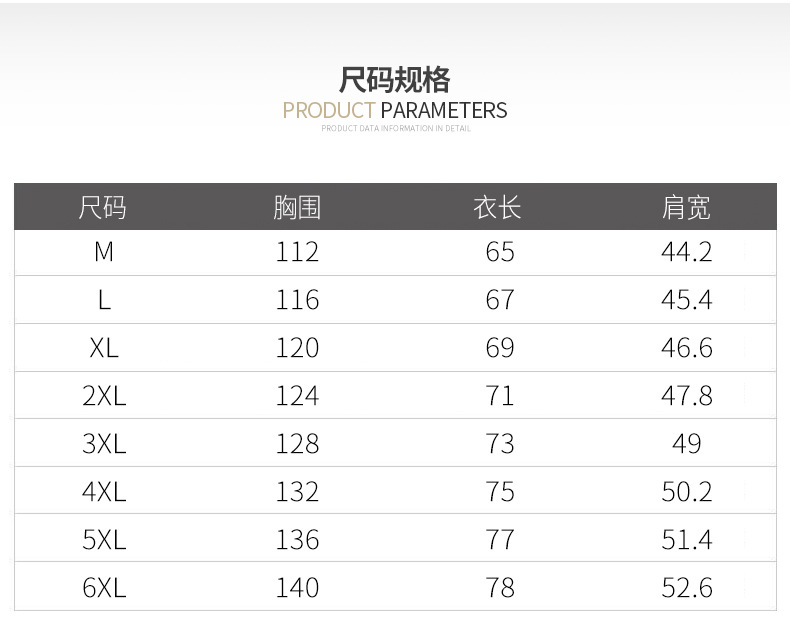
Task: Select the 胸围 column header
Action: pyautogui.click(x=297, y=208)
